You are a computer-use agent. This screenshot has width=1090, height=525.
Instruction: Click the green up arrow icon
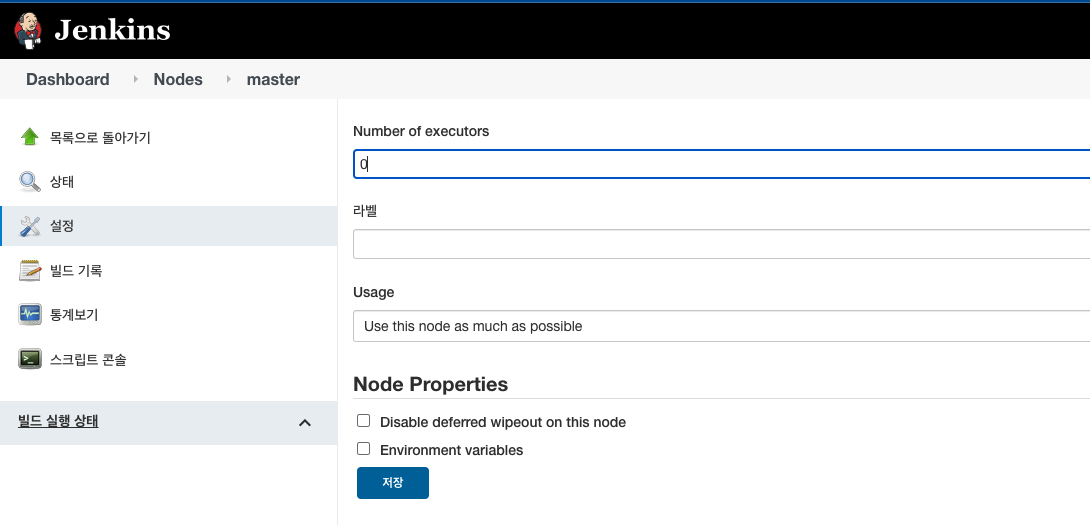(x=29, y=137)
